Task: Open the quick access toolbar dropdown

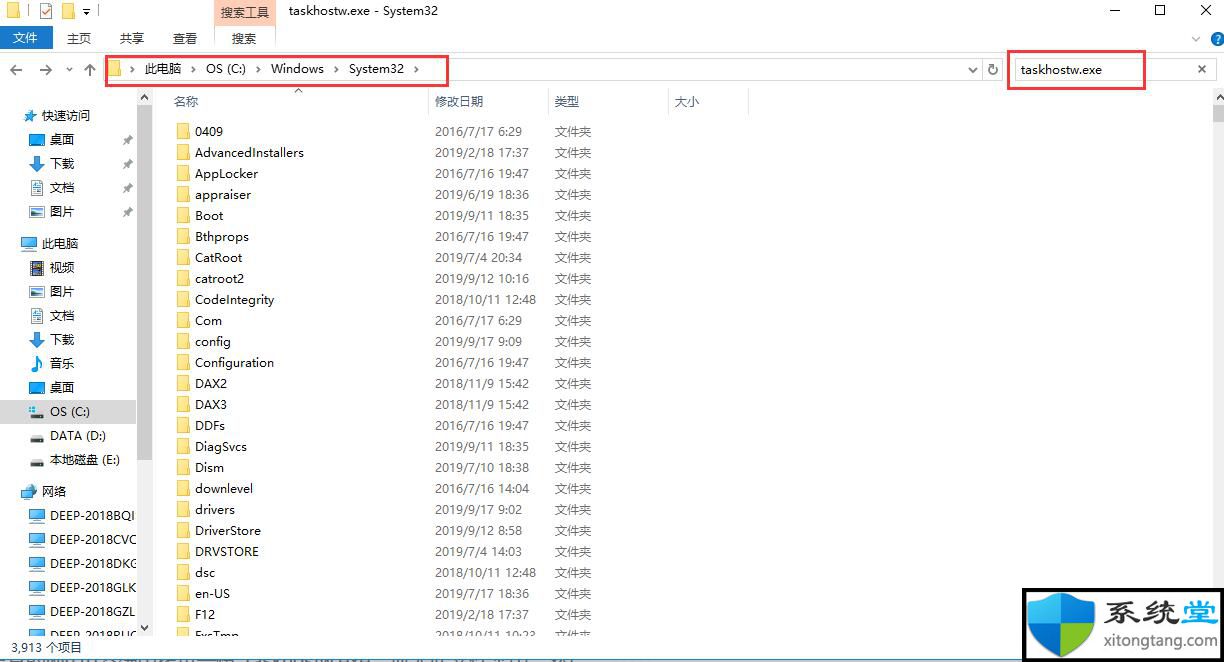Action: [86, 12]
